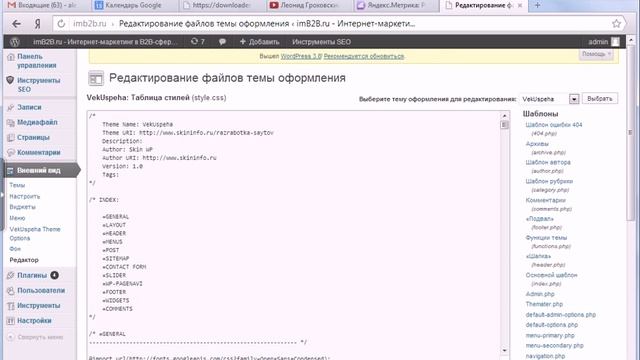
Task: Open theme selection dropdown VekUspeha
Action: (x=549, y=99)
